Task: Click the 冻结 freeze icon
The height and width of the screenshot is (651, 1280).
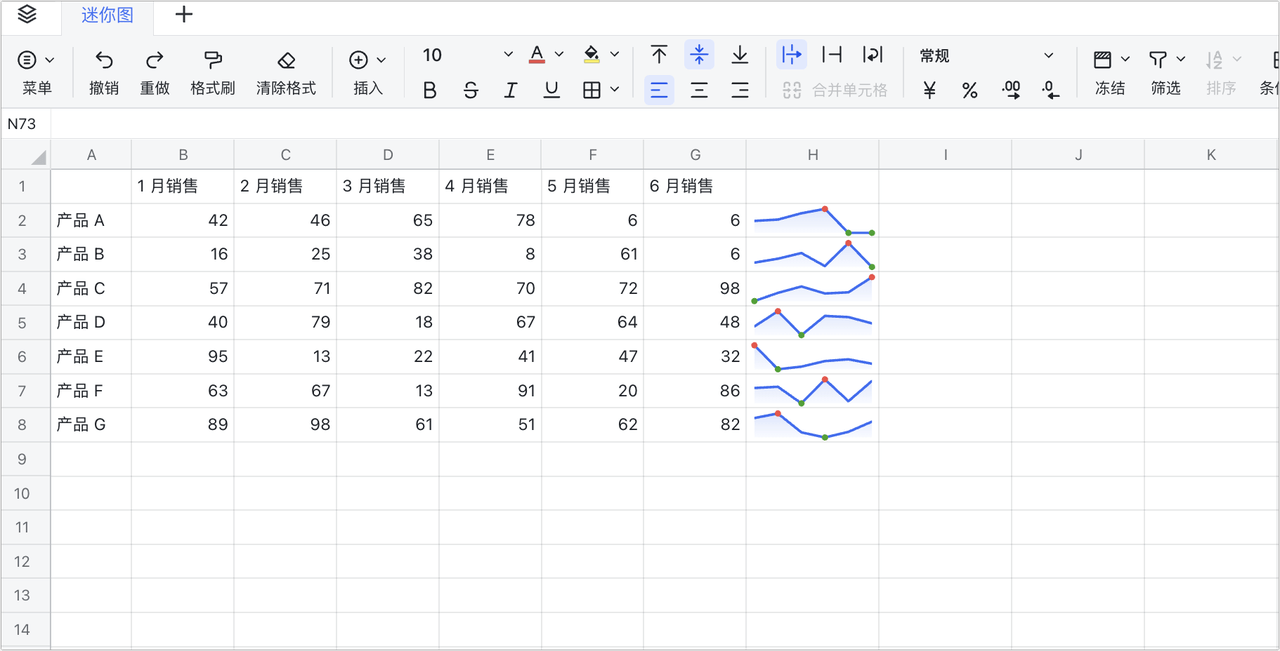Action: 1103,60
